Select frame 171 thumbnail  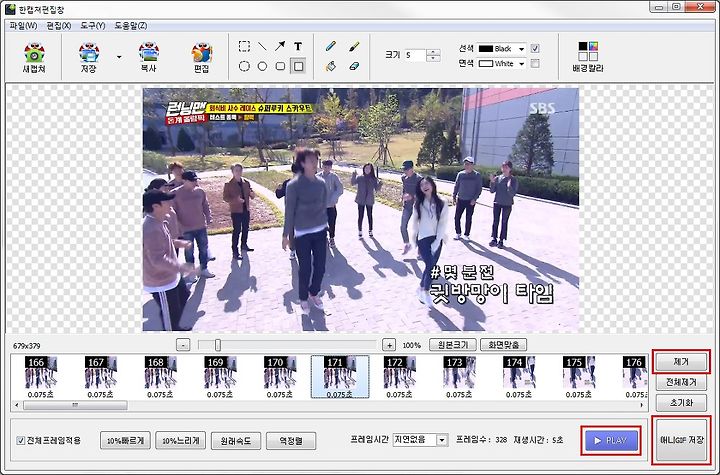coord(340,377)
